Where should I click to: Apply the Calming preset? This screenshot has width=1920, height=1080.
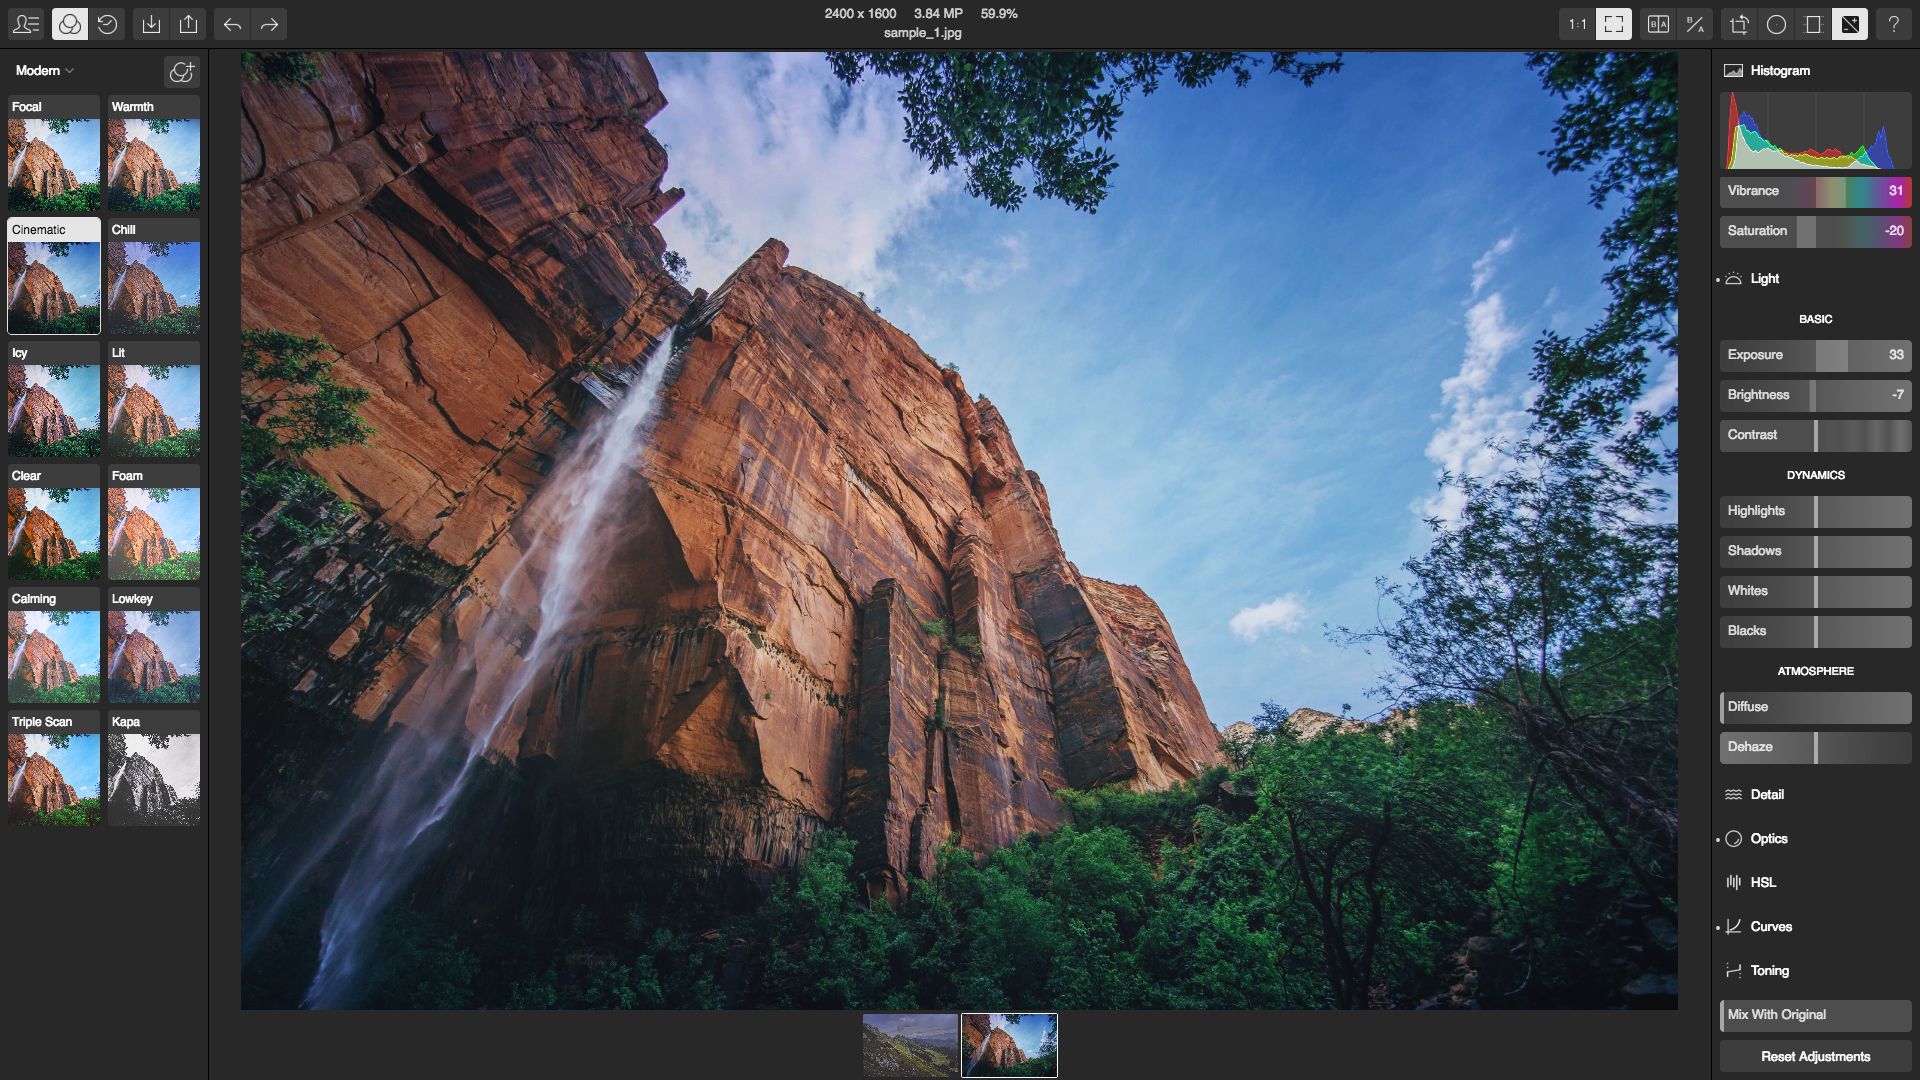pos(54,645)
